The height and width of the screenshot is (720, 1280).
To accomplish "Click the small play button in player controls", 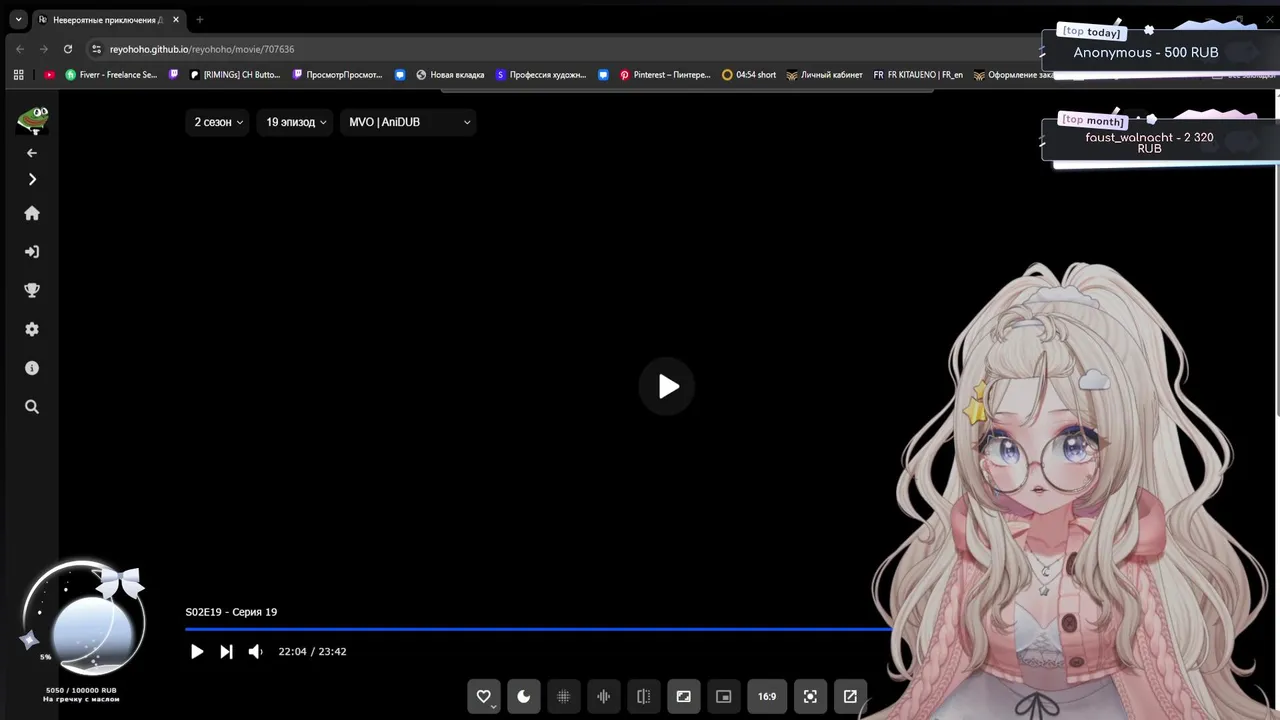I will pyautogui.click(x=197, y=652).
